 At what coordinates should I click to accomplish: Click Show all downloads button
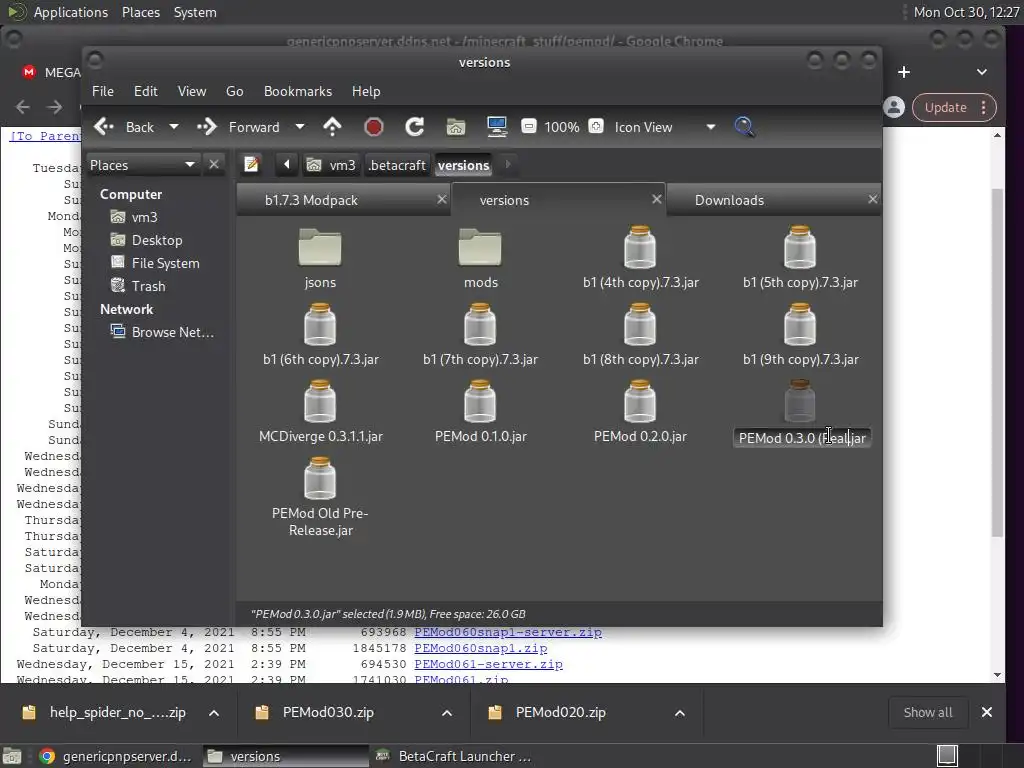(x=927, y=712)
